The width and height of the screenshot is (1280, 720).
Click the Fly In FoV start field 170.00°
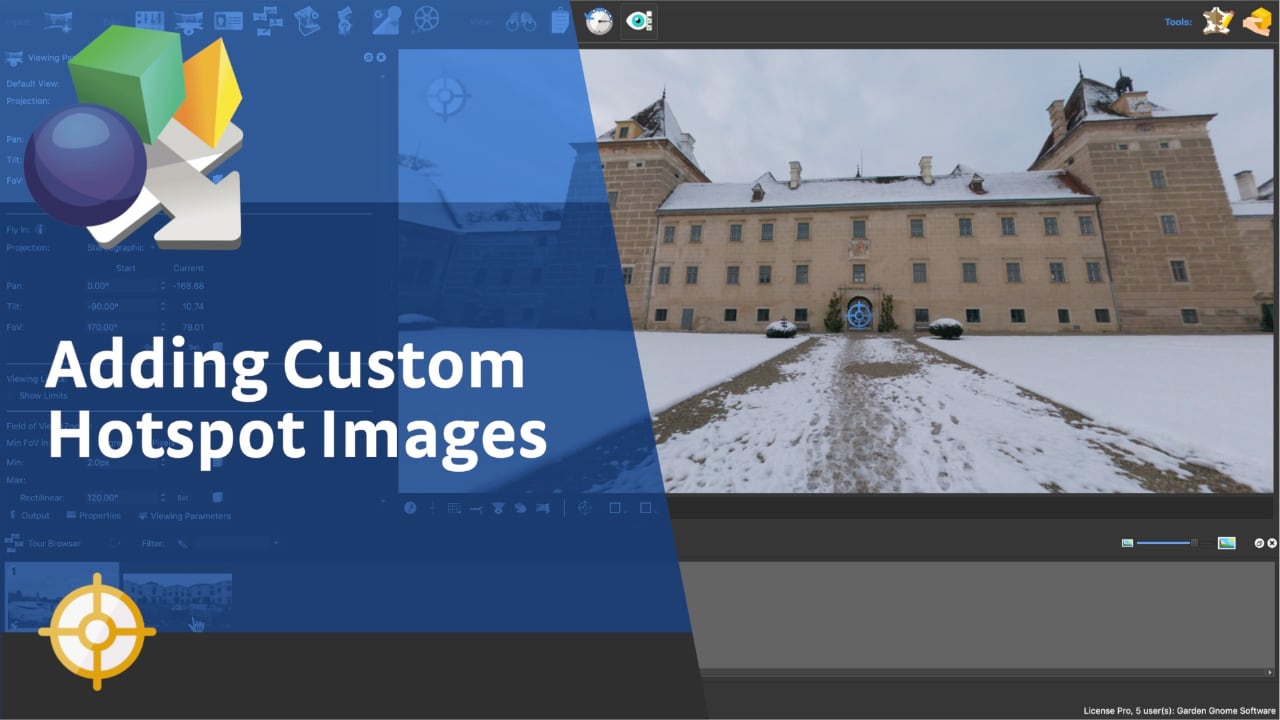pos(124,327)
